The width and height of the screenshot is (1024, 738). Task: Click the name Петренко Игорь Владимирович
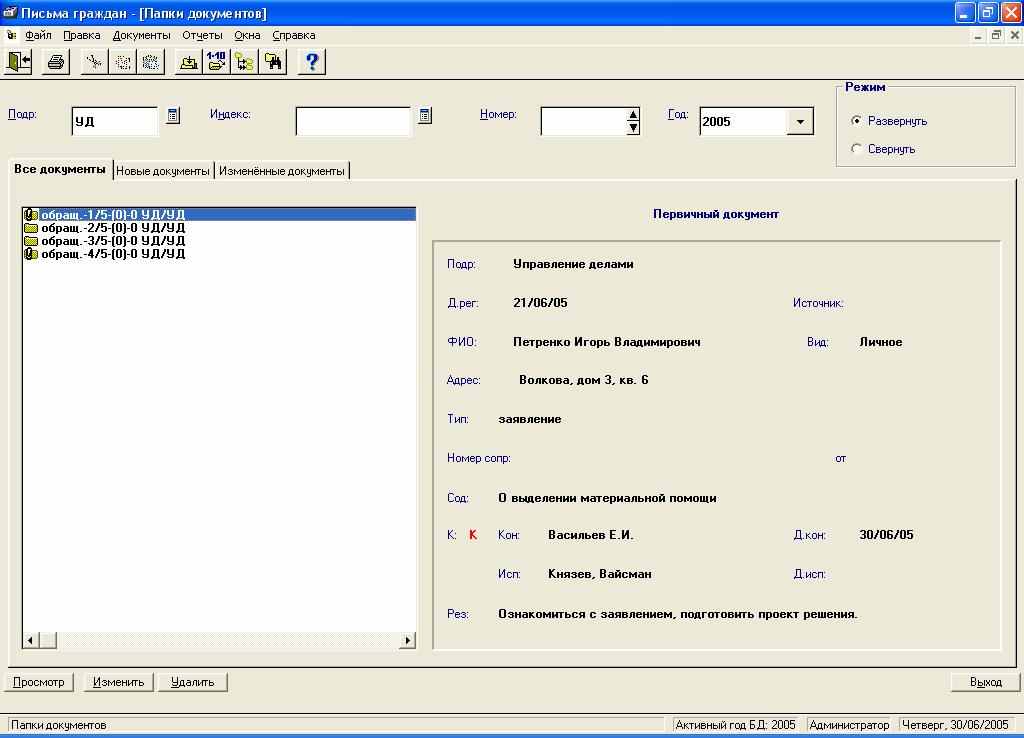pyautogui.click(x=607, y=342)
